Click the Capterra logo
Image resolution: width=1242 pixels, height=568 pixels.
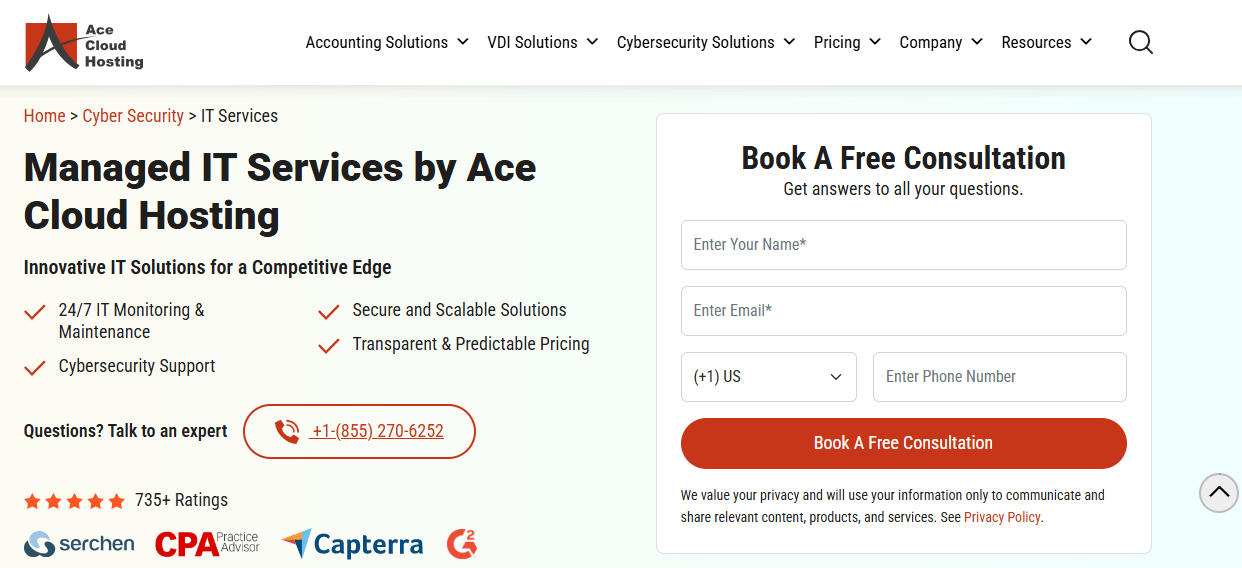[352, 544]
